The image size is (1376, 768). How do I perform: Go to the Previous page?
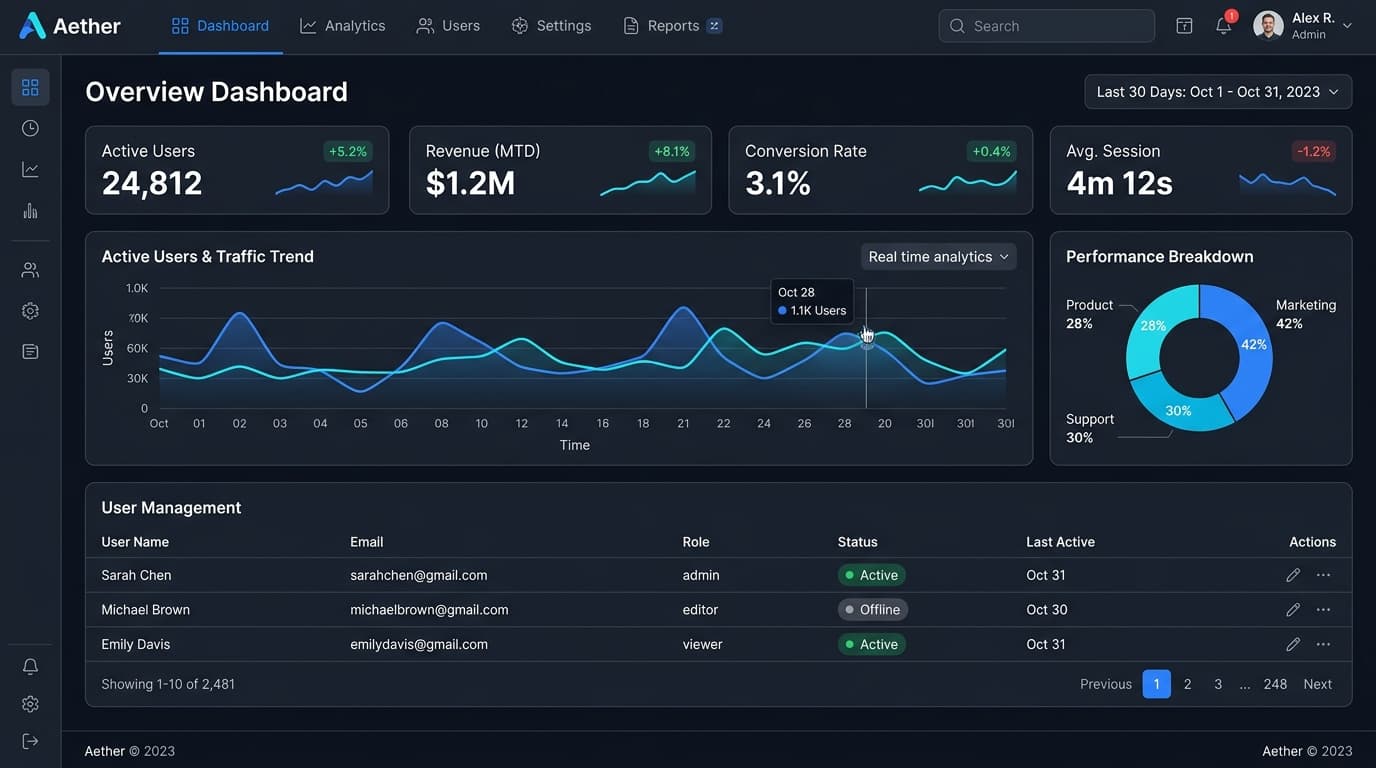click(1106, 684)
